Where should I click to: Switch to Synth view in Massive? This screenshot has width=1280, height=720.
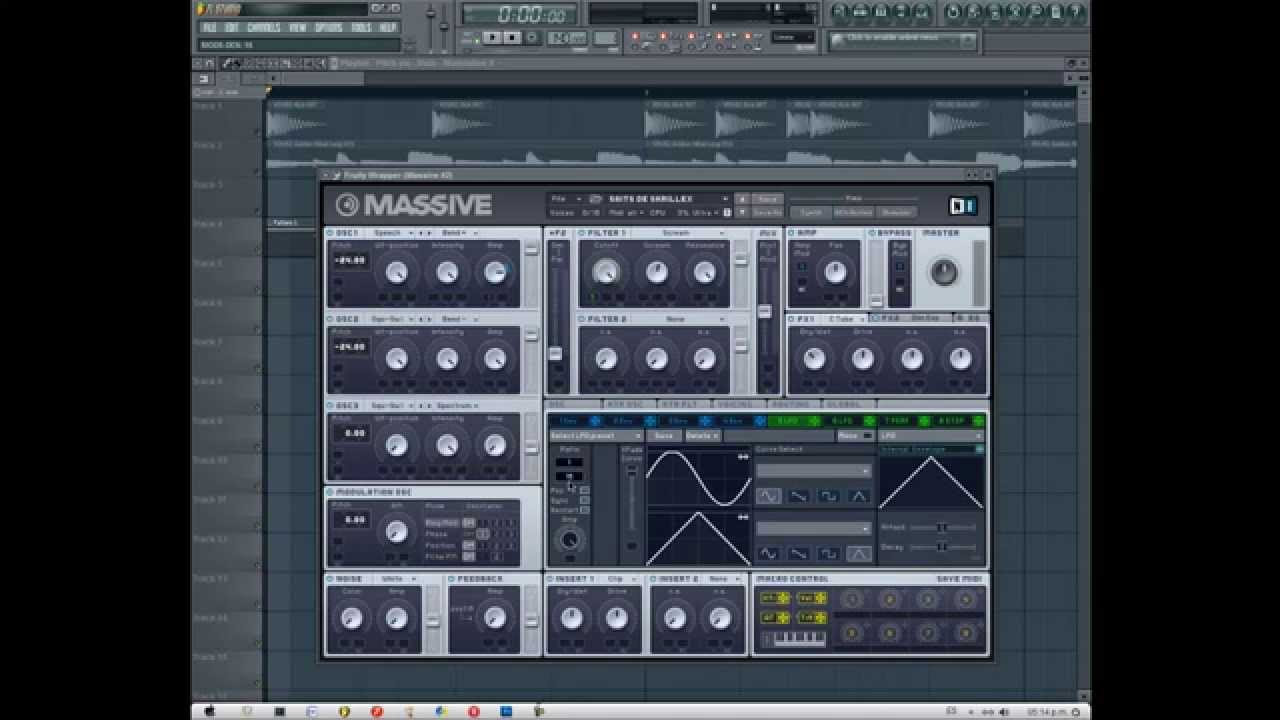tap(809, 212)
